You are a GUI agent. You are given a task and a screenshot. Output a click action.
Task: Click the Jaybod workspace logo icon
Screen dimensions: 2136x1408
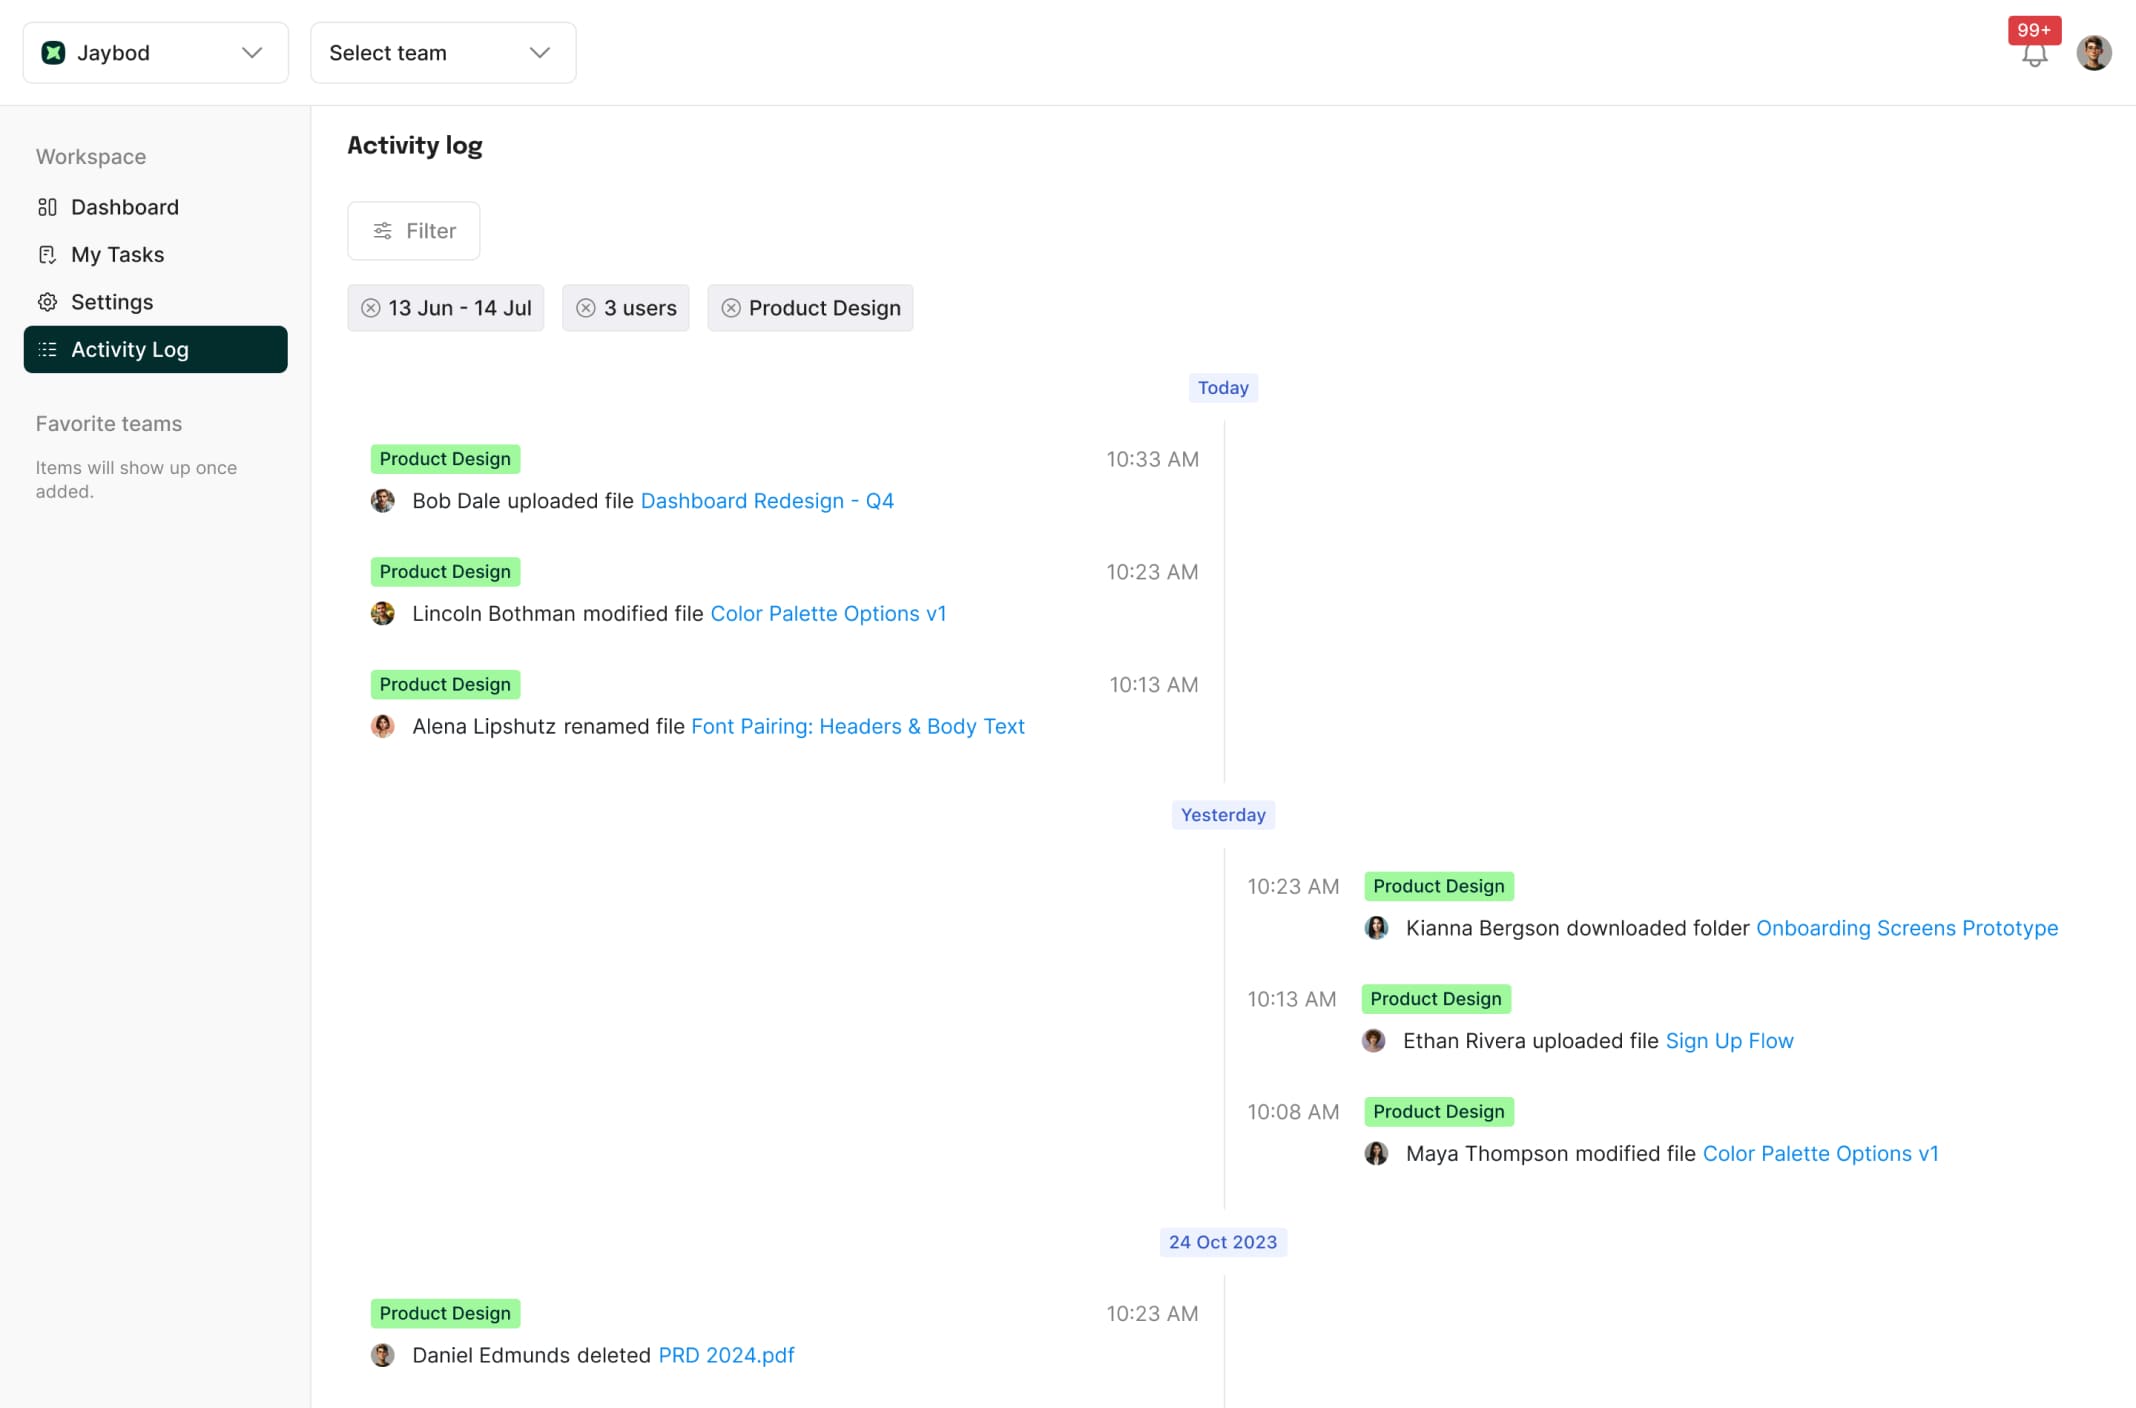[x=53, y=52]
